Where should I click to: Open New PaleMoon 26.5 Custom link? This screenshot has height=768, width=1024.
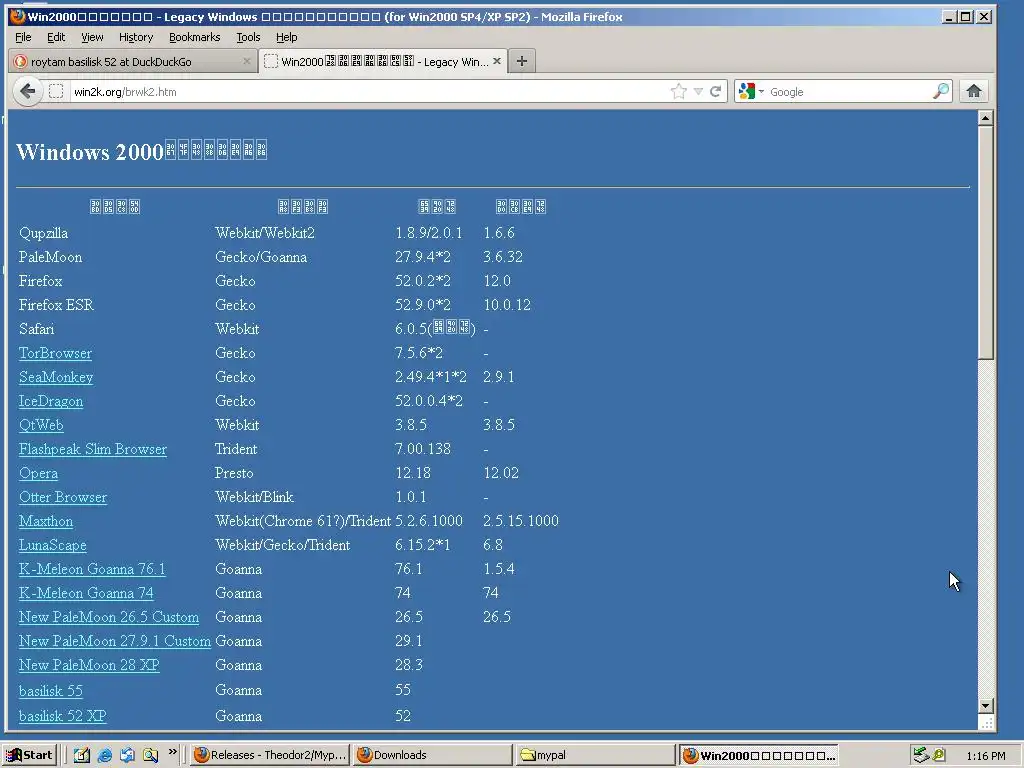(109, 617)
